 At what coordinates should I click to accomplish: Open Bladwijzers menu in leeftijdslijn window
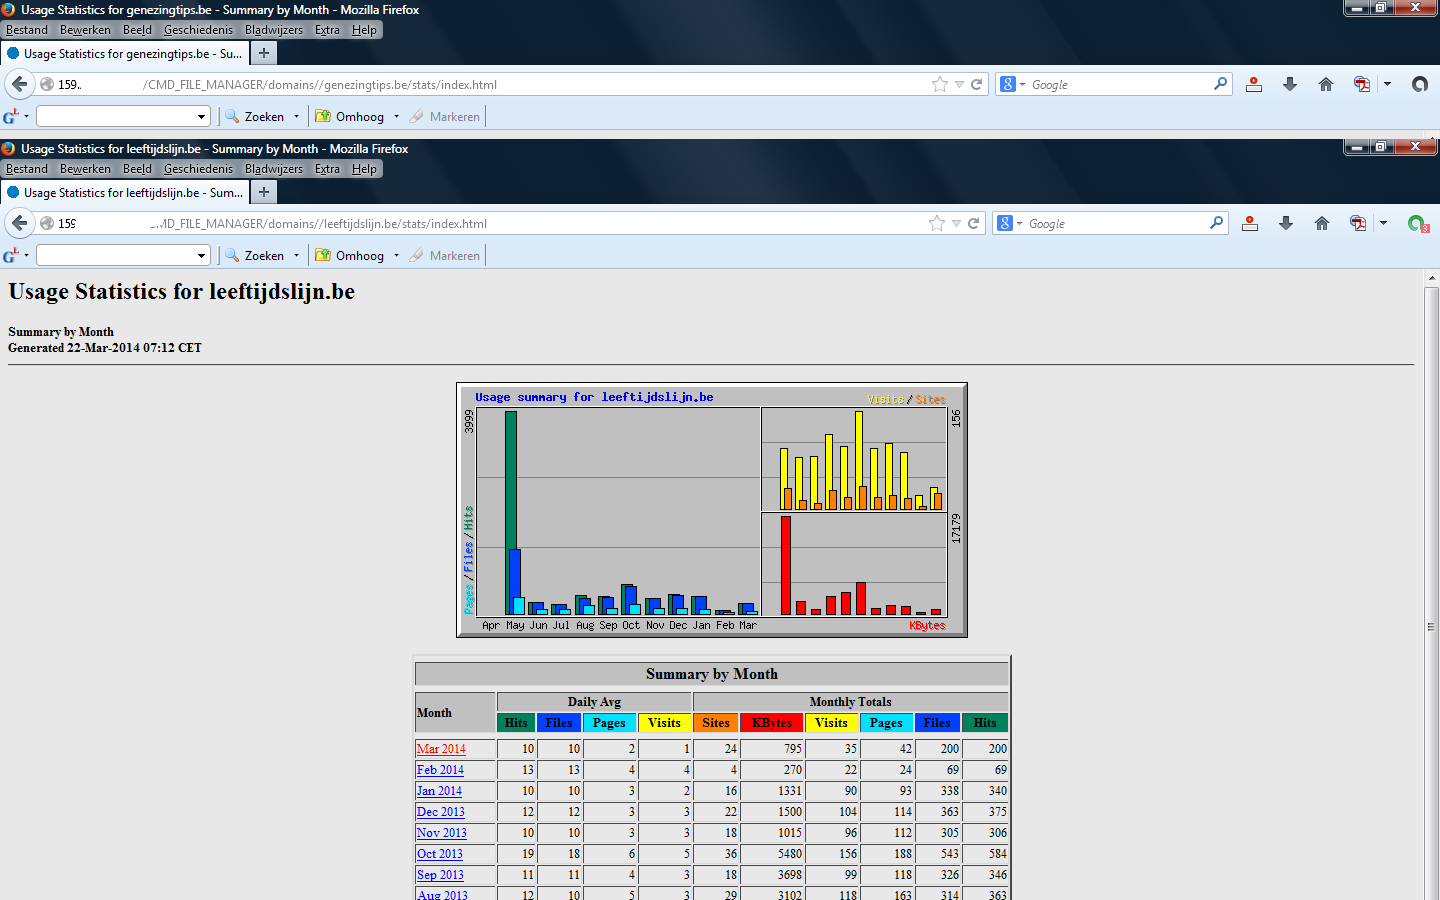point(273,169)
